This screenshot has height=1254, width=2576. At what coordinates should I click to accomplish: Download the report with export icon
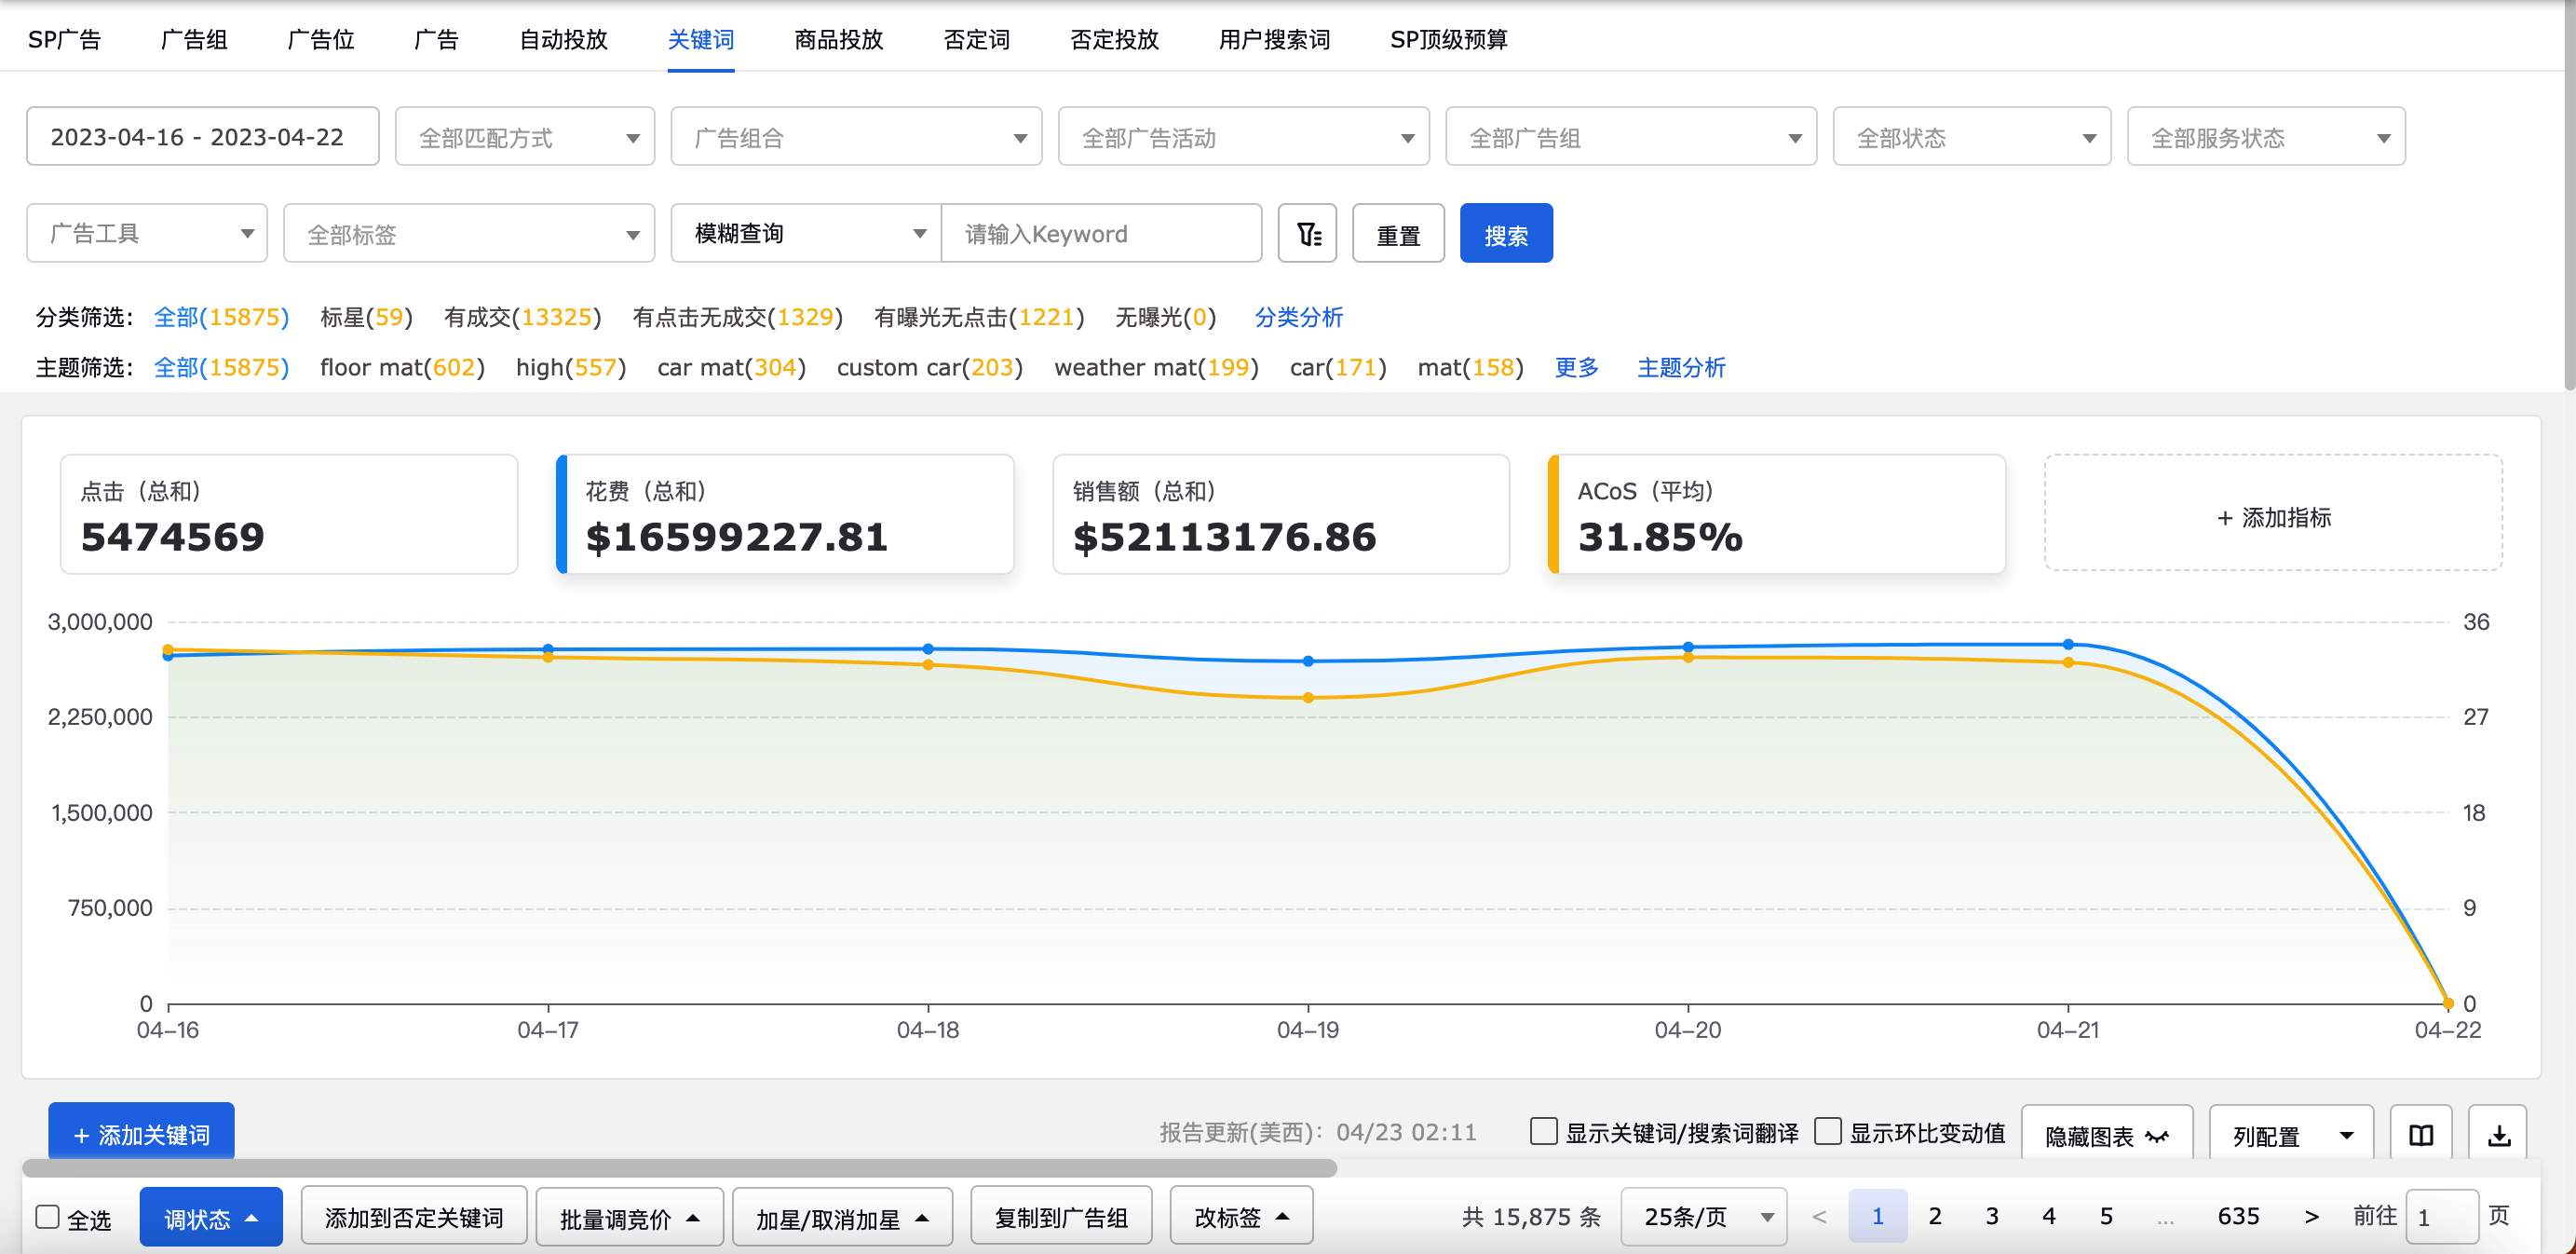click(x=2498, y=1135)
